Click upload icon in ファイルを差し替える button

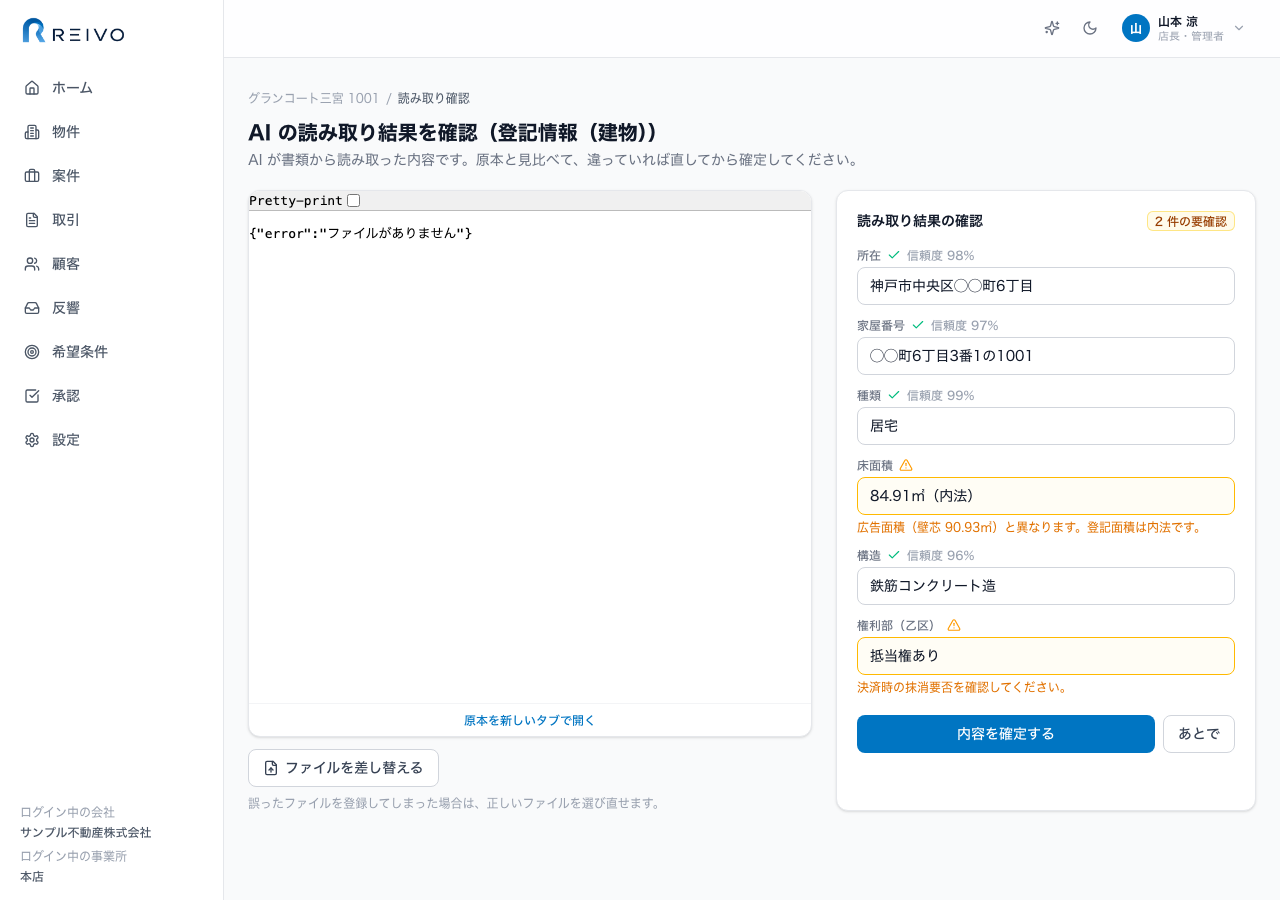tap(271, 768)
